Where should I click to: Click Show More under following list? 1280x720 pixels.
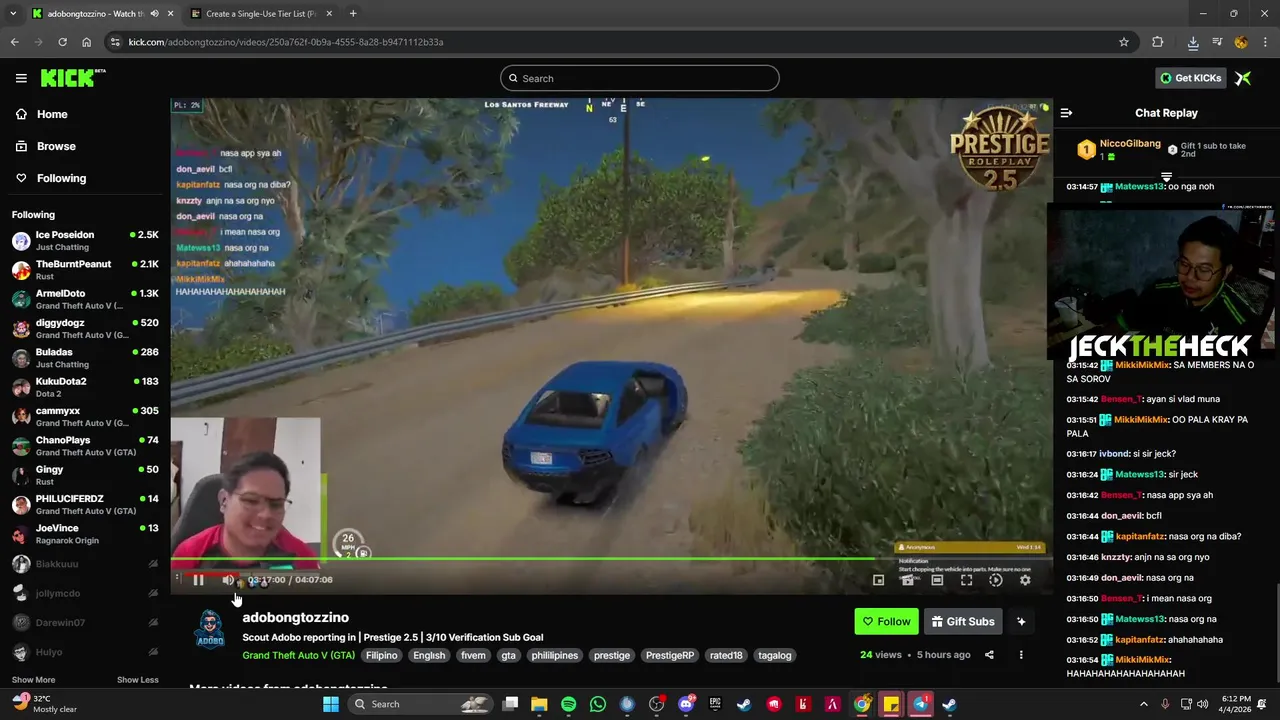point(33,680)
